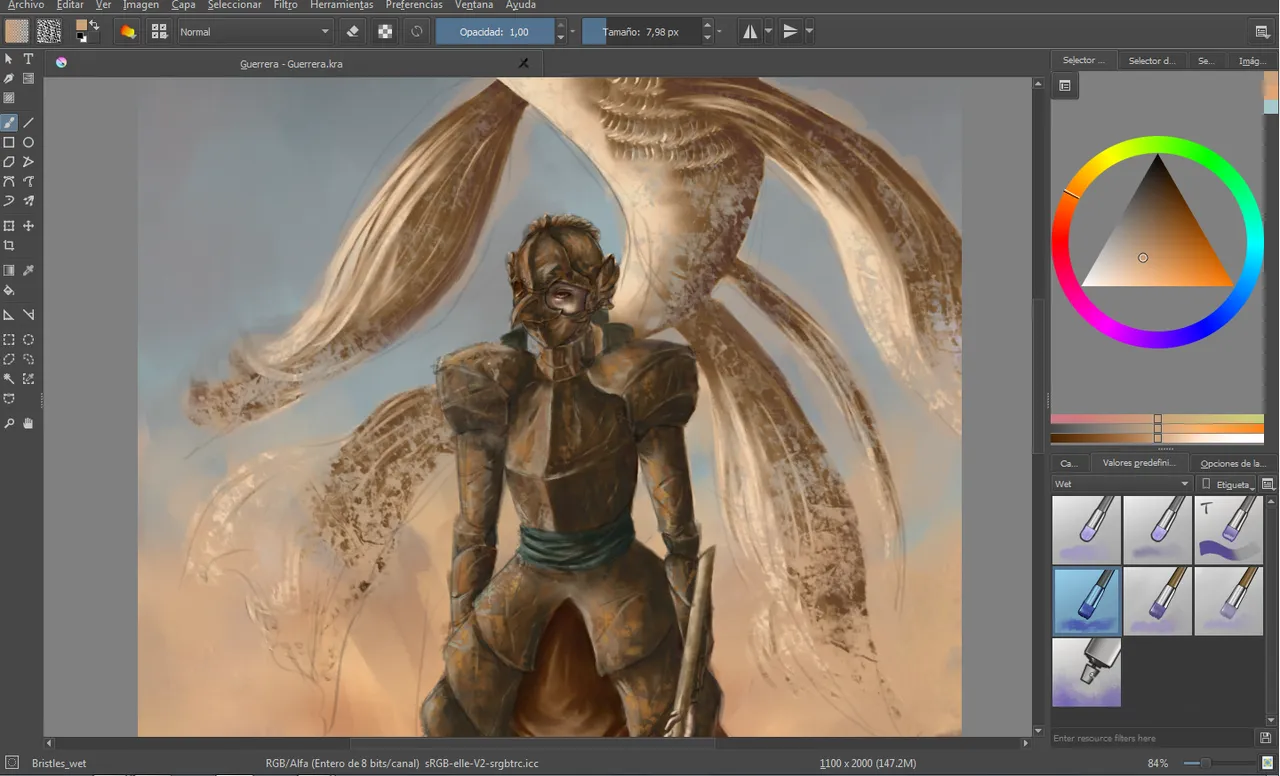
Task: Select the Pan hand tool
Action: pyautogui.click(x=29, y=424)
